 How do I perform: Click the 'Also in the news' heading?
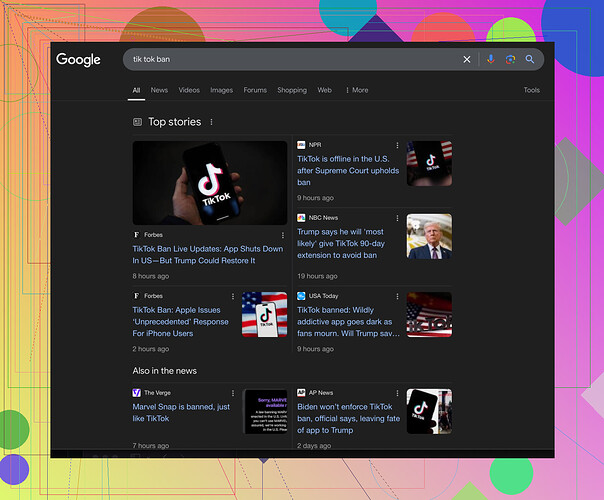(164, 371)
